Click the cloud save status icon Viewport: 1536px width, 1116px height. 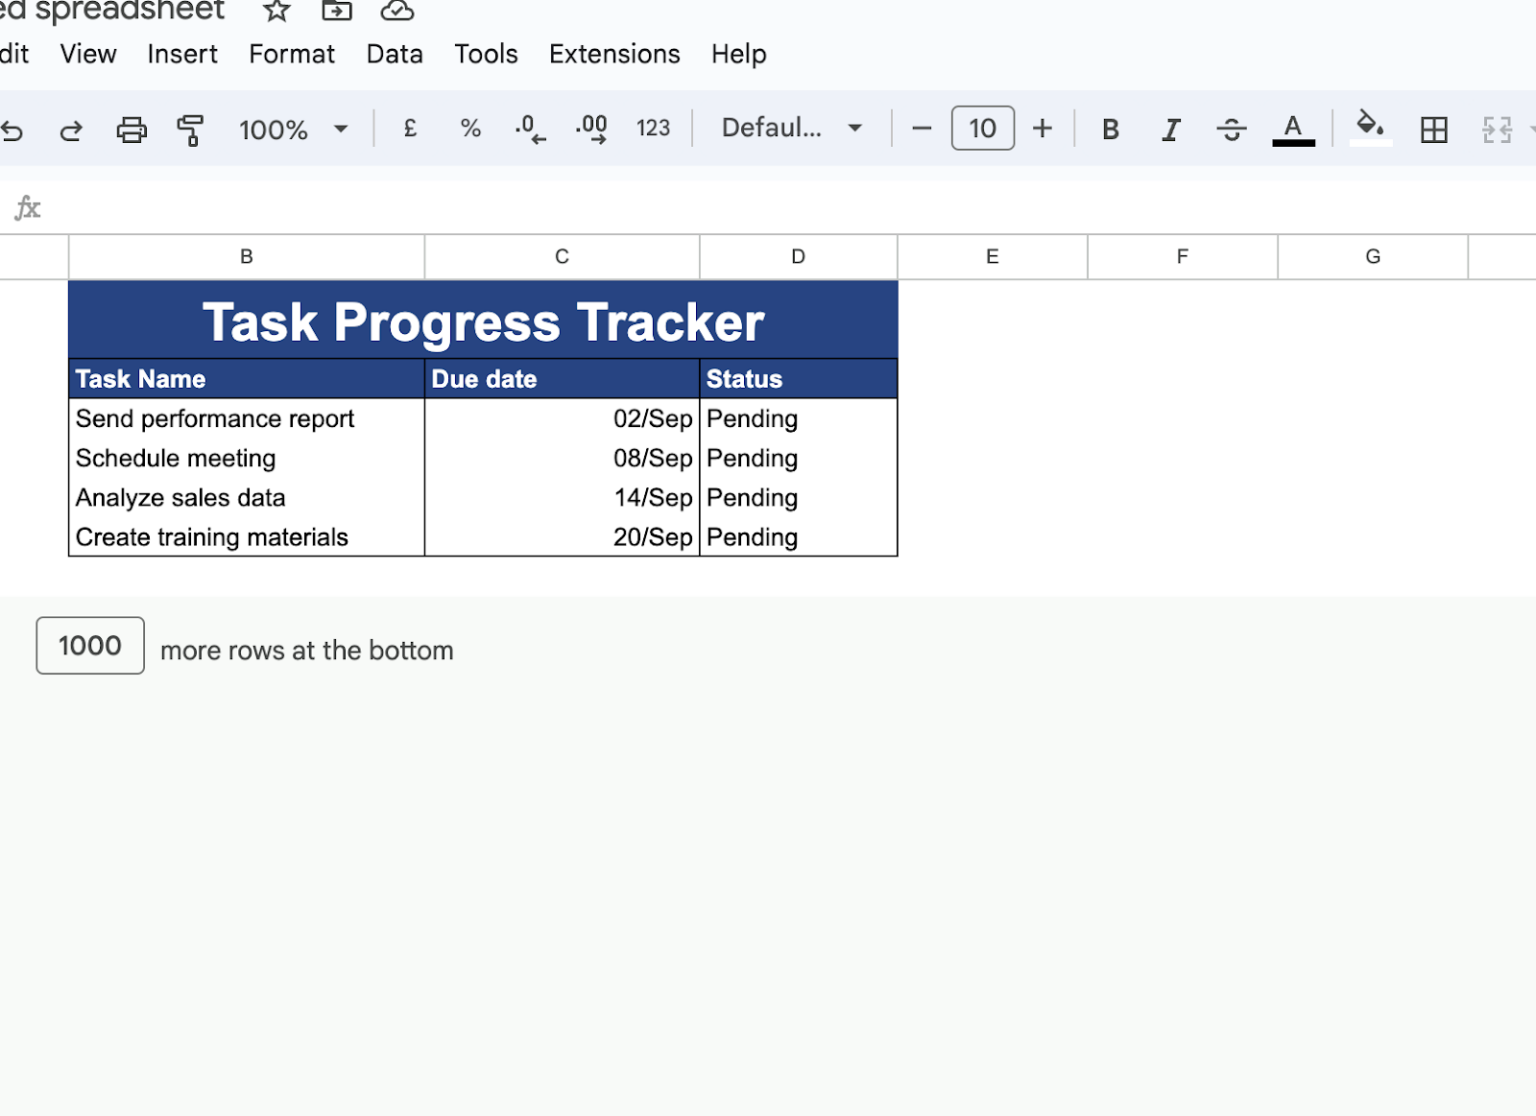396,11
